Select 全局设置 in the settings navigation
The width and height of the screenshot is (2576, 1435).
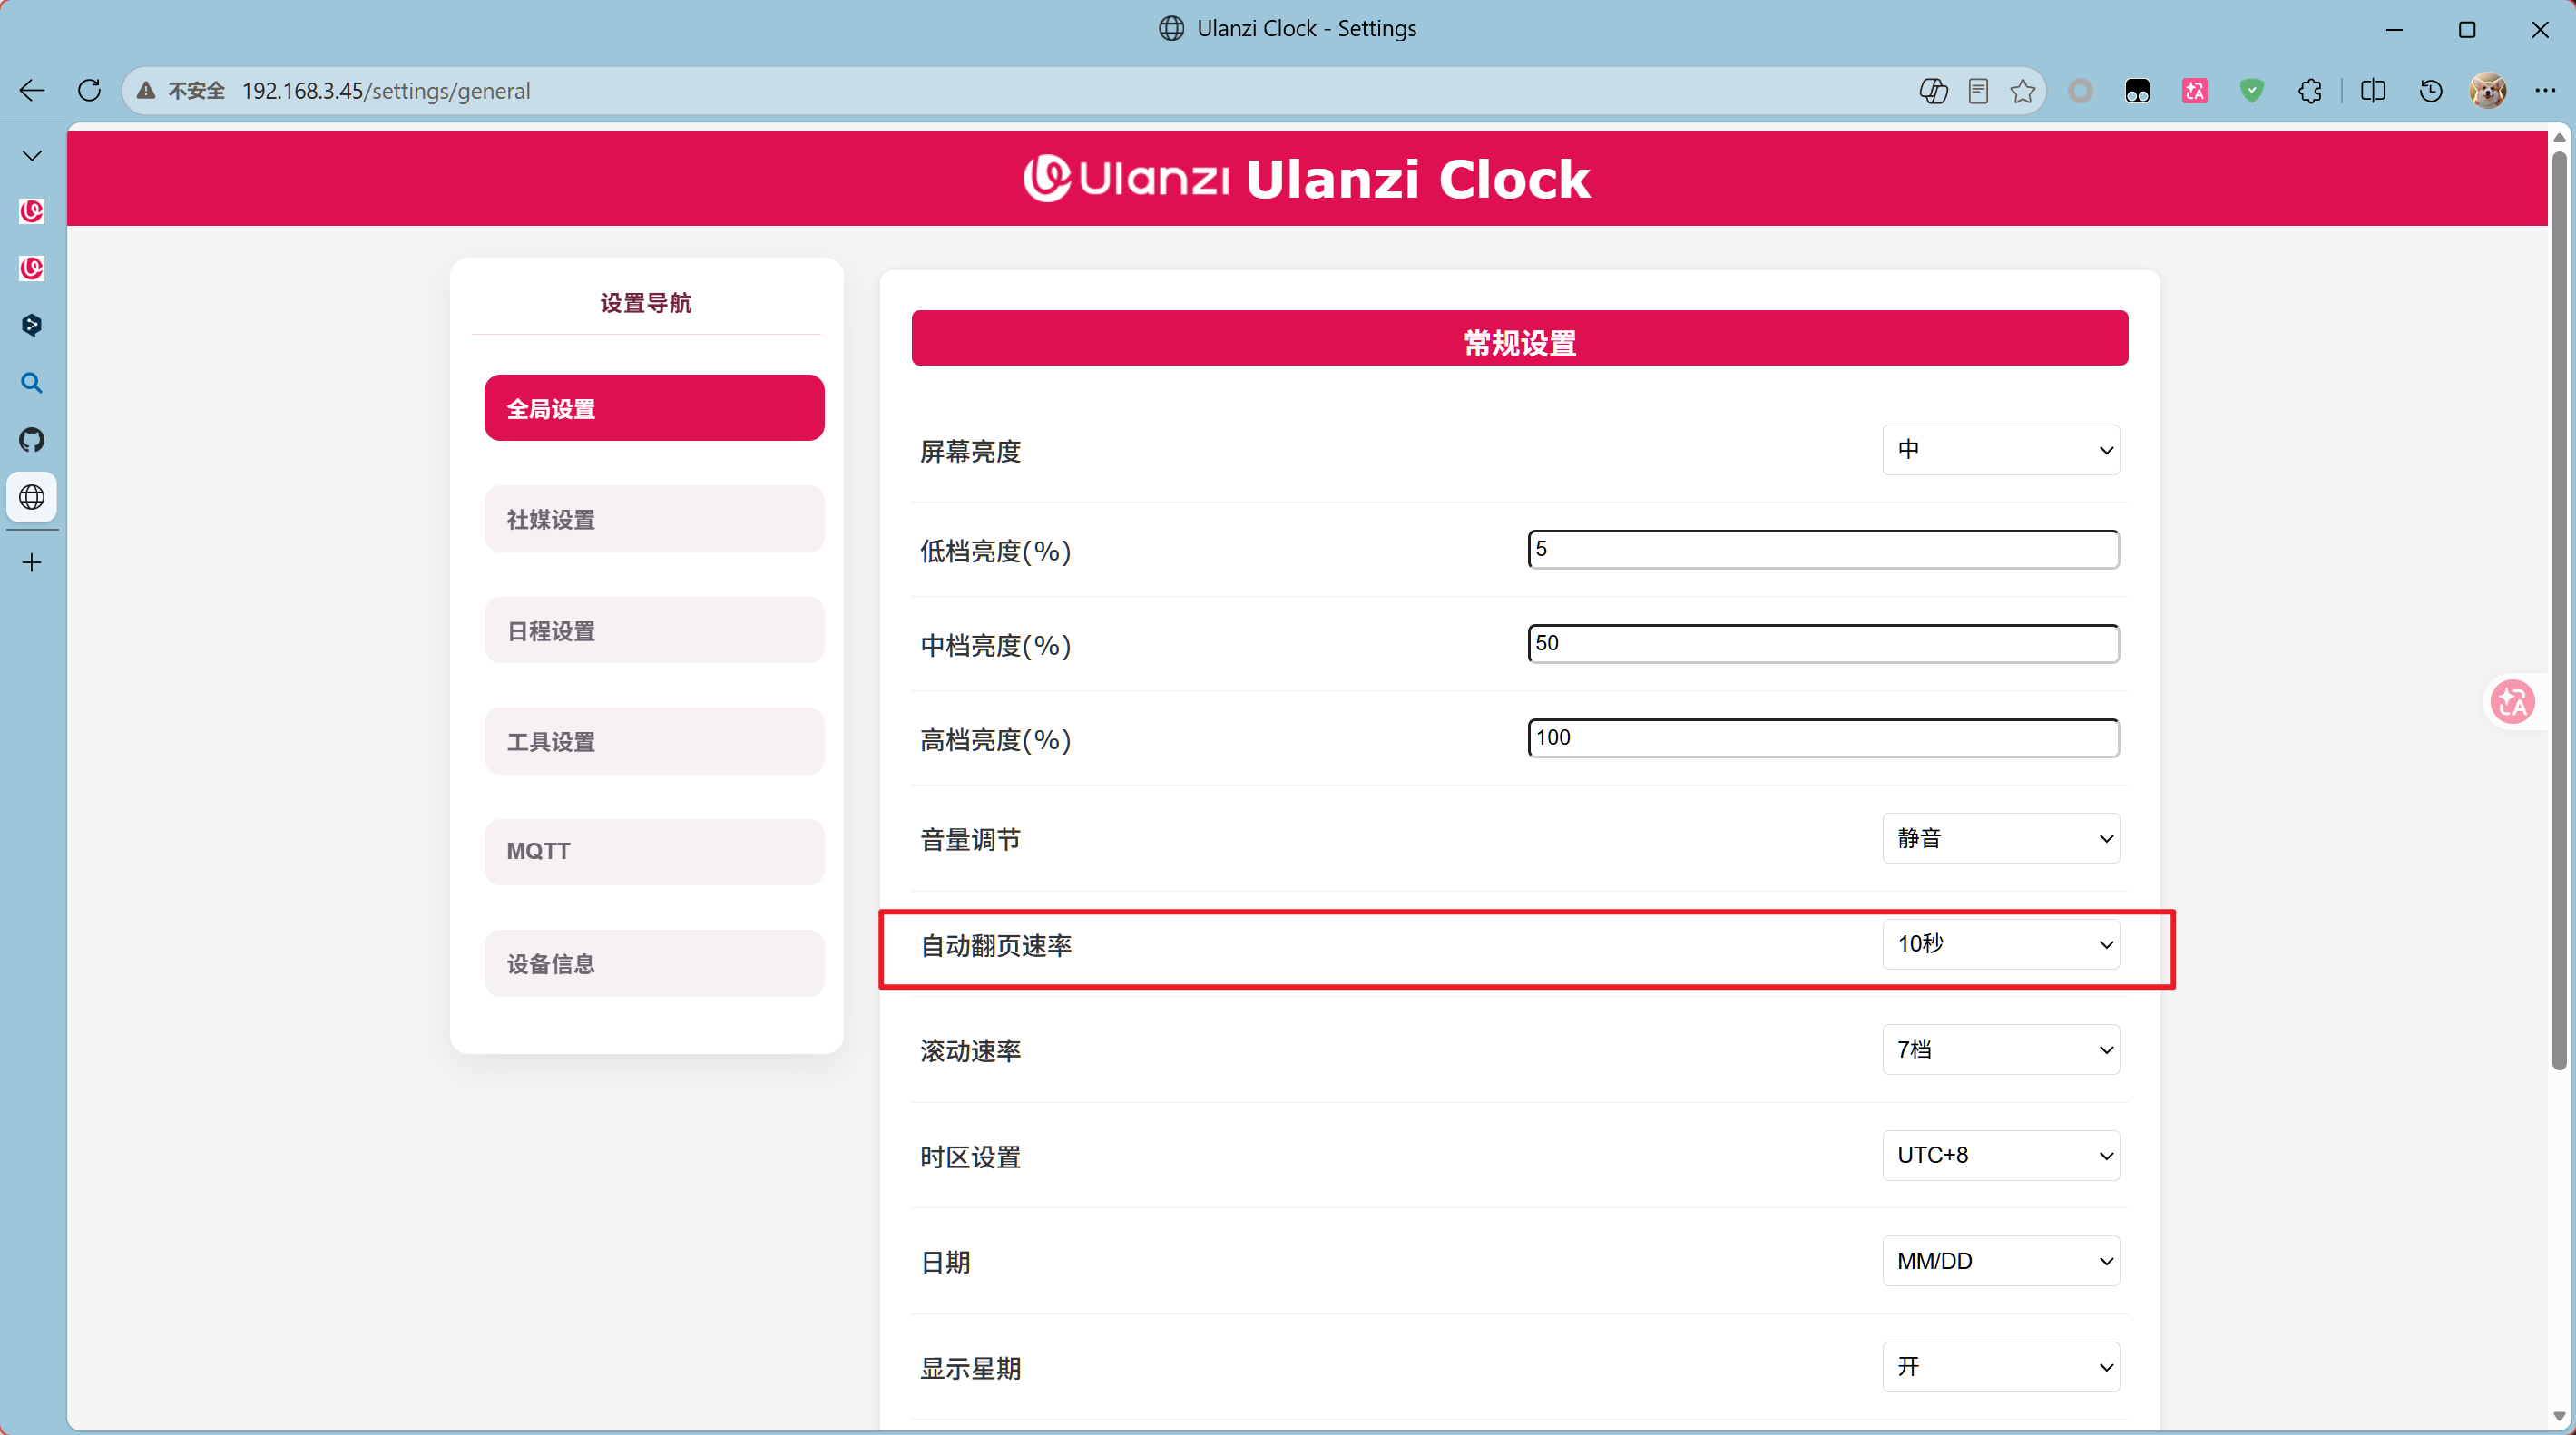(654, 408)
